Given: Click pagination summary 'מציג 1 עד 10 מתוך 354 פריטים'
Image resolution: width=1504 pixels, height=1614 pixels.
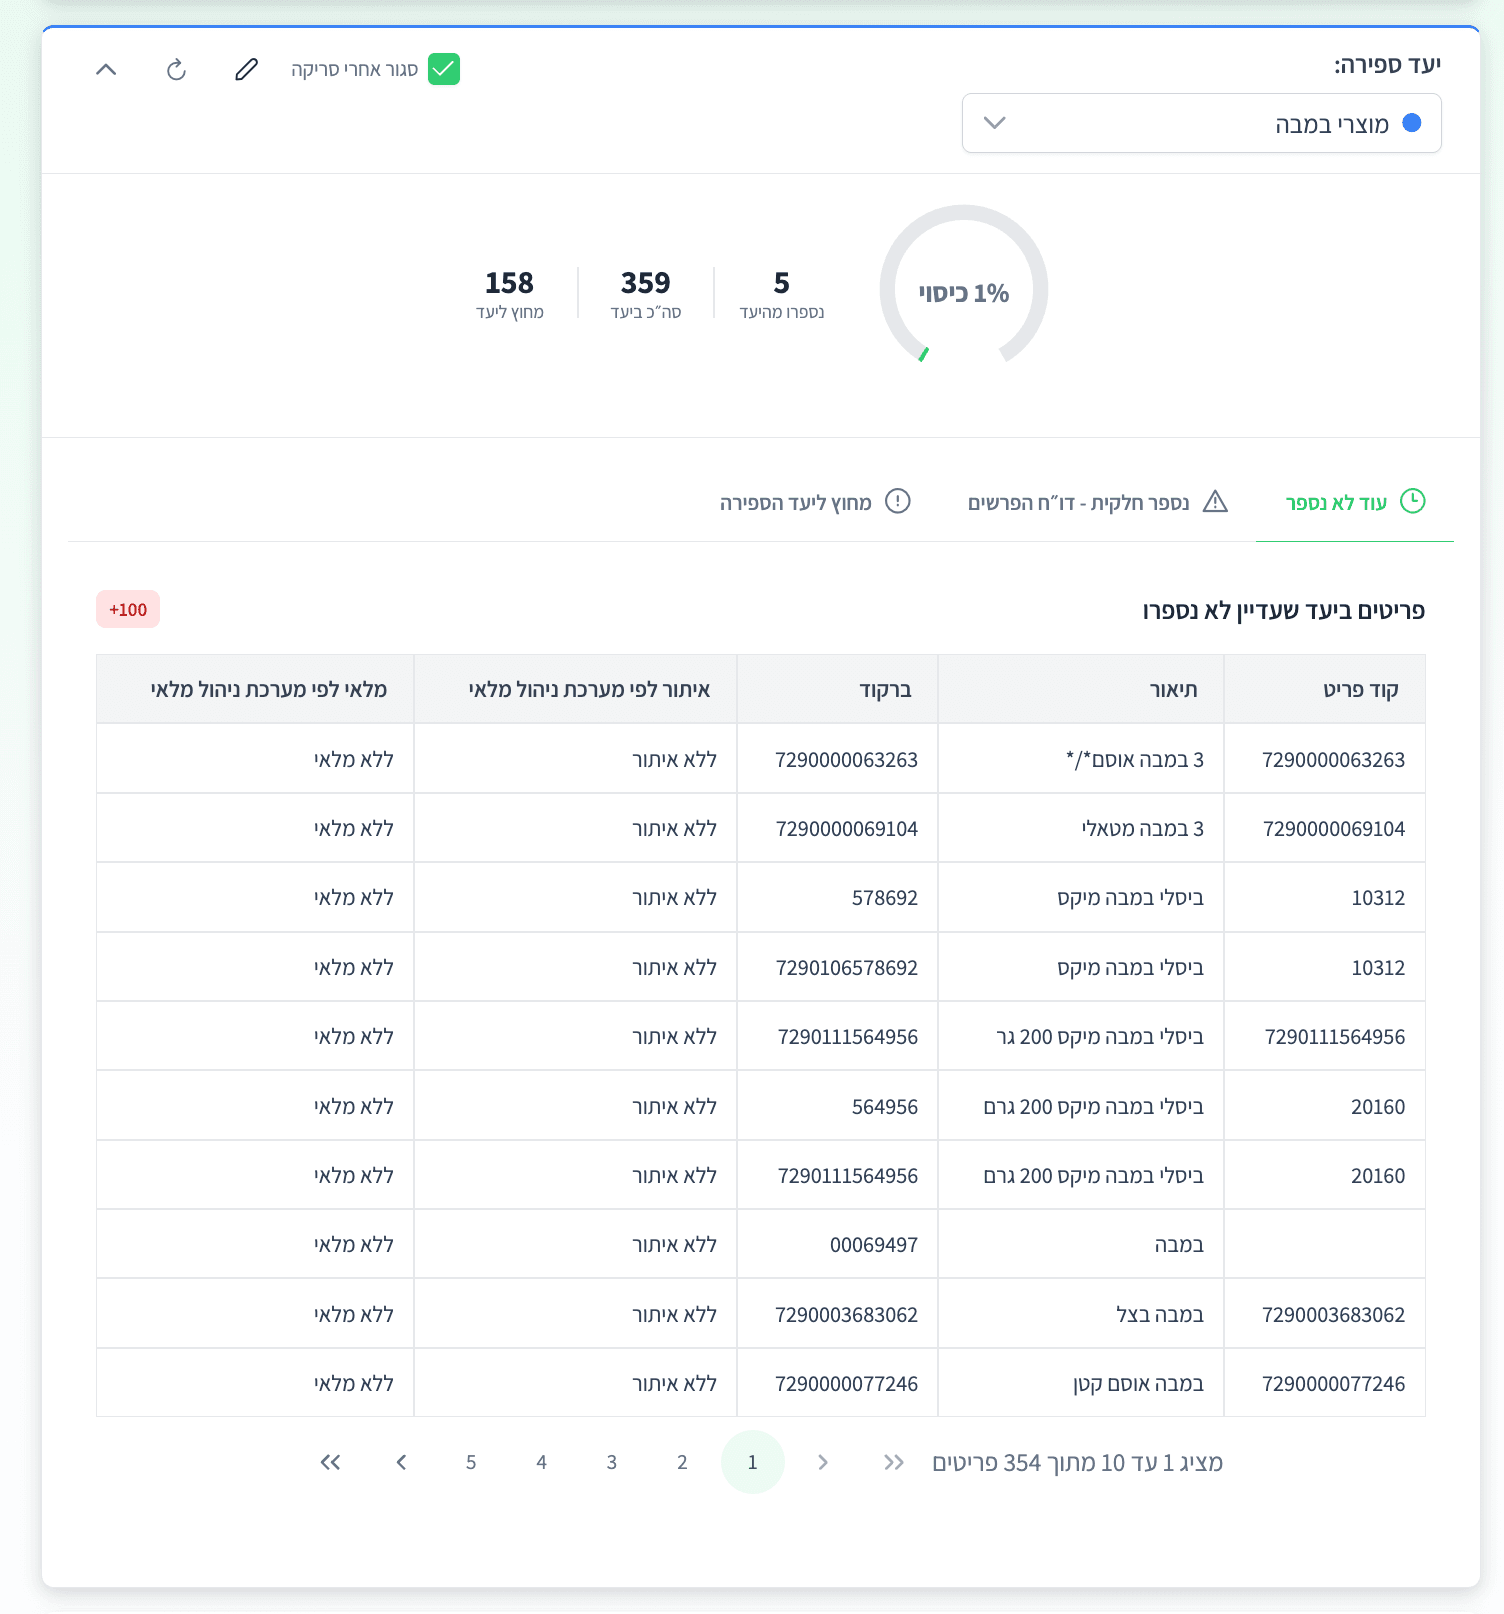Looking at the screenshot, I should click(1077, 1463).
